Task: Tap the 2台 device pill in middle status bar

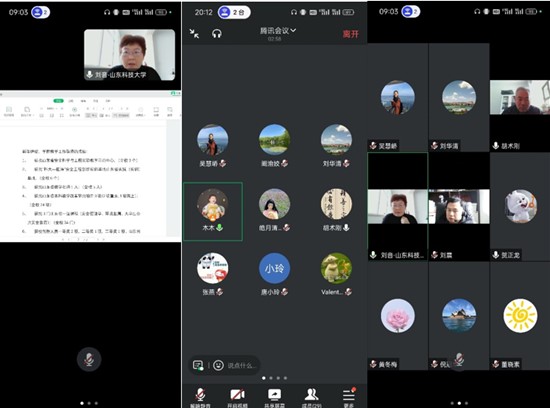Action: [x=234, y=12]
